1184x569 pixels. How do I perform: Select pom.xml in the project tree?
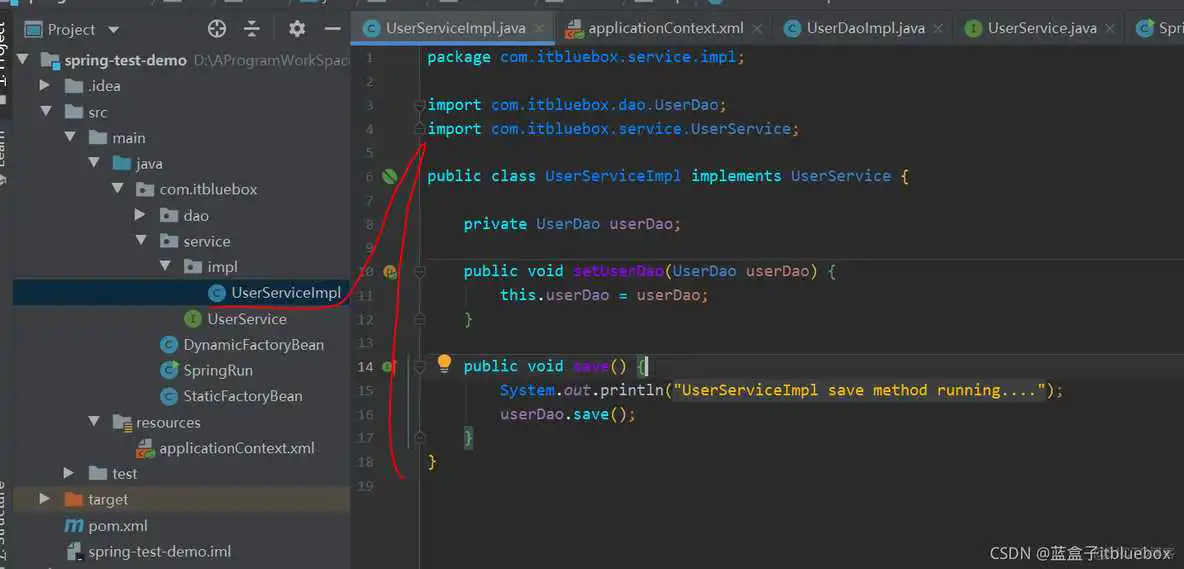pyautogui.click(x=117, y=525)
